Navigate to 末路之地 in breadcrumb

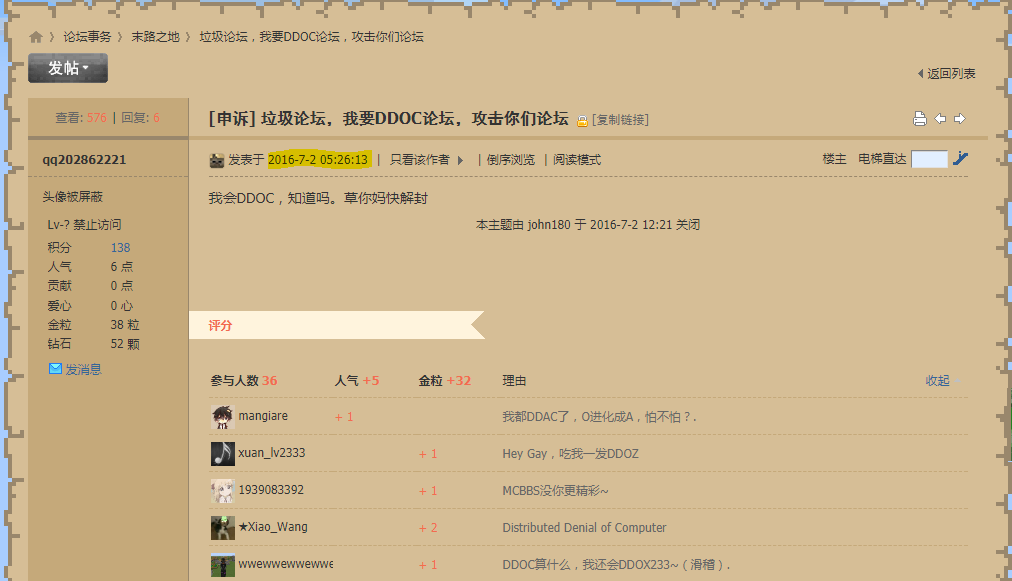pyautogui.click(x=155, y=37)
